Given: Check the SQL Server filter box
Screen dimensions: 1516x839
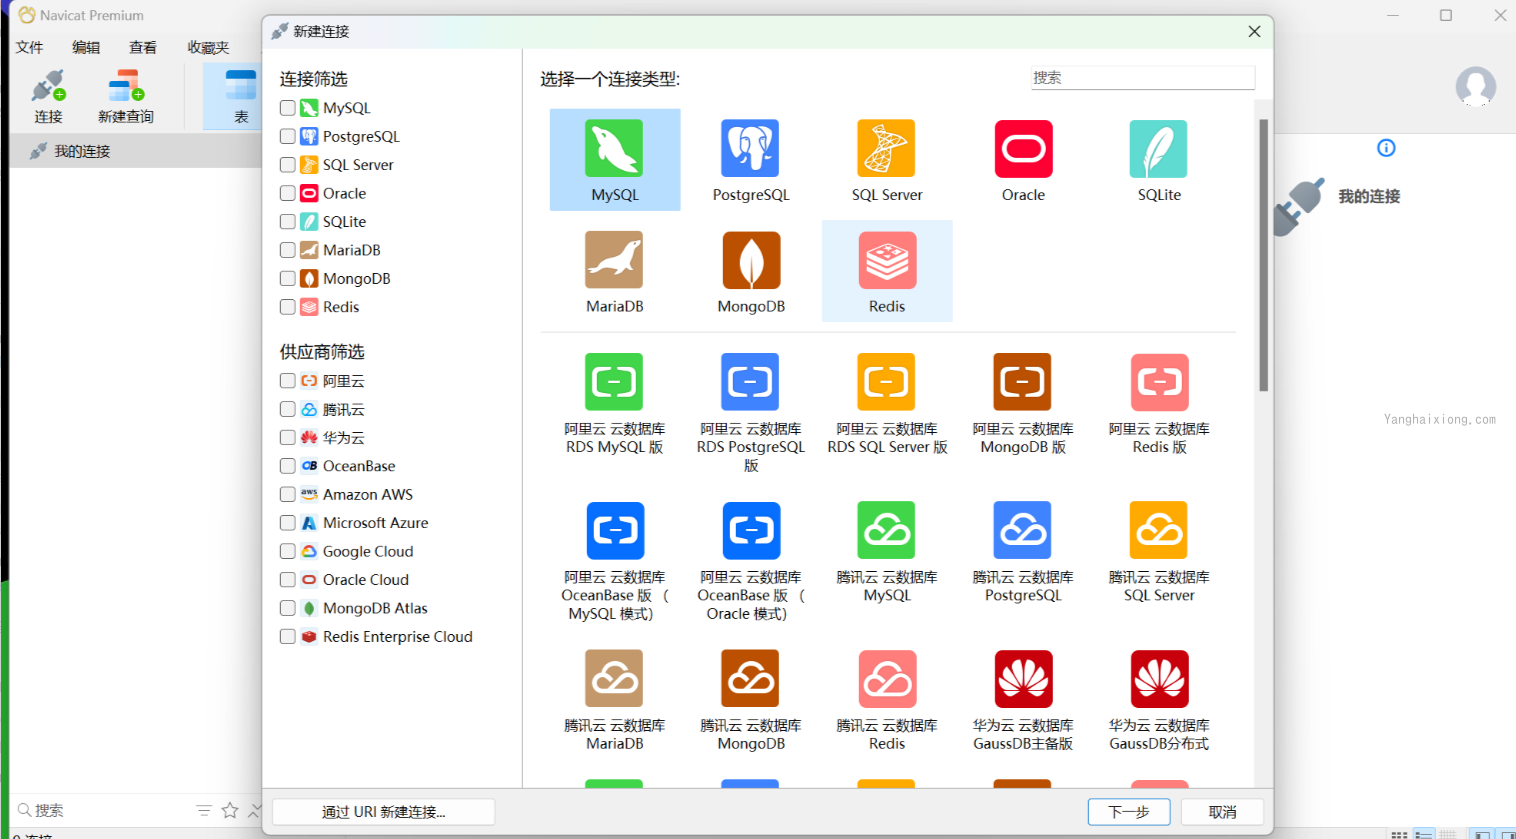Looking at the screenshot, I should coord(288,165).
